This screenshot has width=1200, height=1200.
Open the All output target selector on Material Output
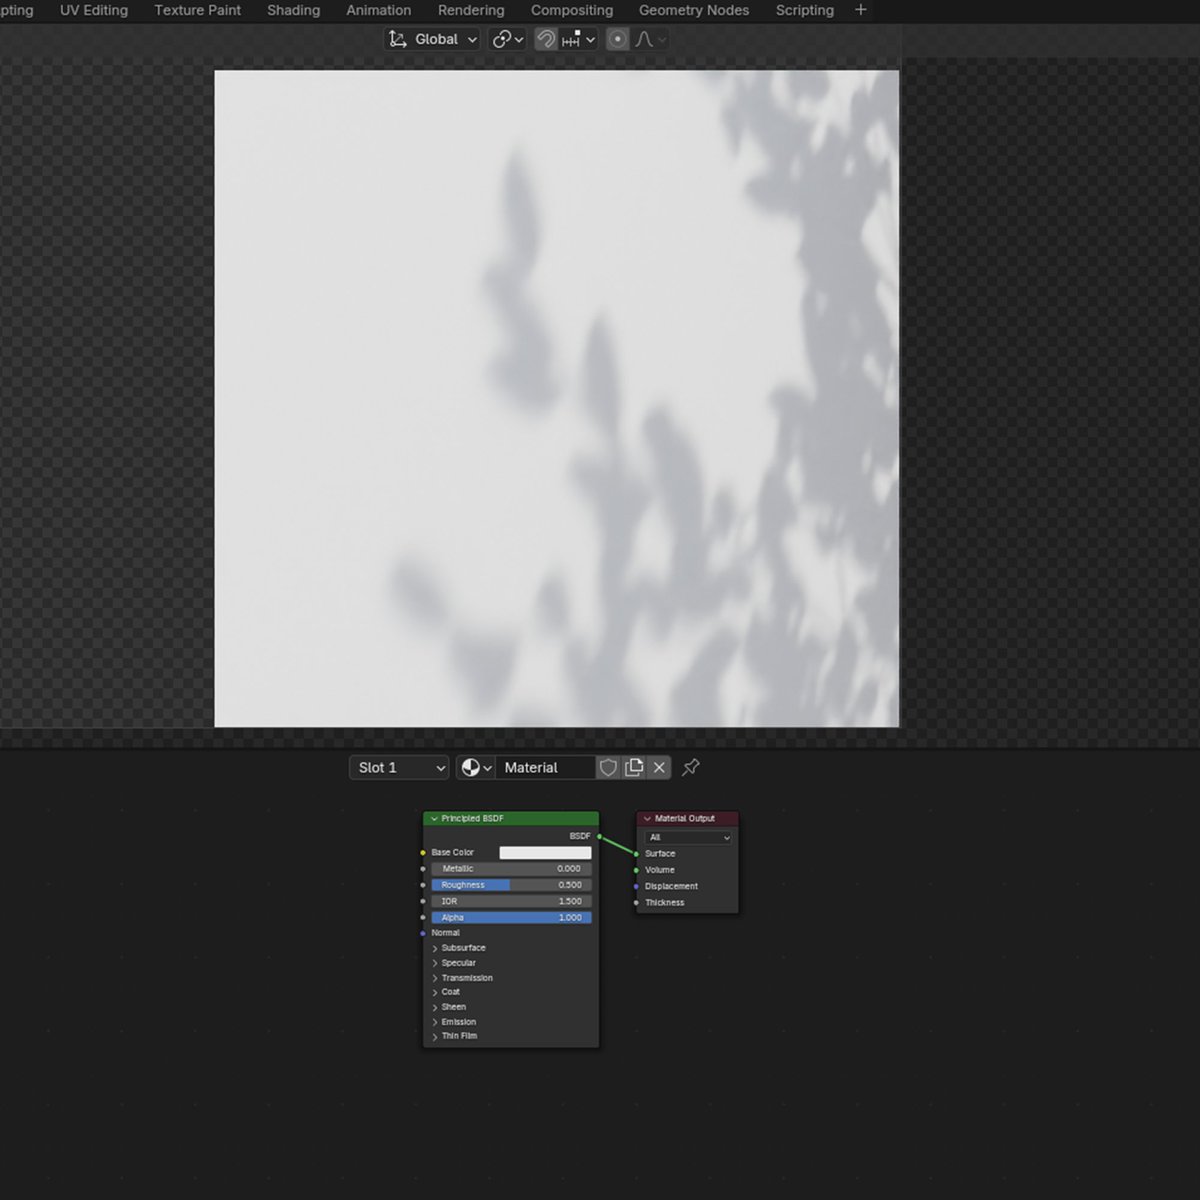(x=686, y=837)
